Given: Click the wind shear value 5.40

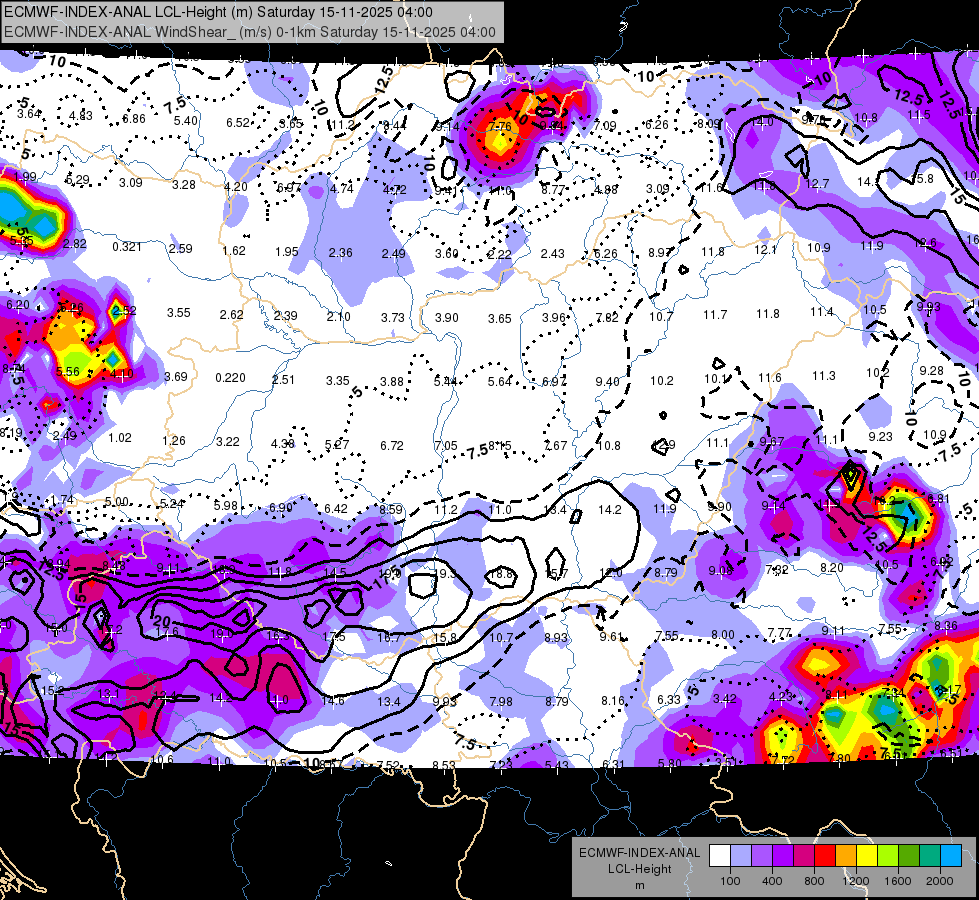Looking at the screenshot, I should point(185,121).
